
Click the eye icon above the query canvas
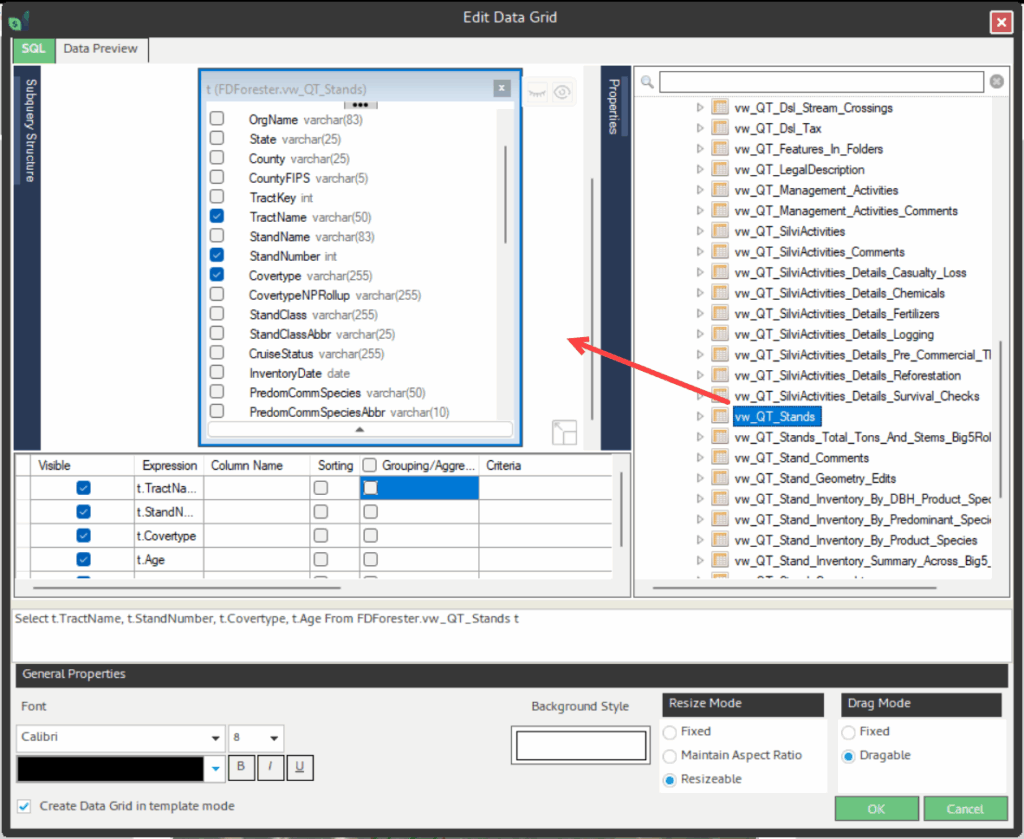(563, 92)
